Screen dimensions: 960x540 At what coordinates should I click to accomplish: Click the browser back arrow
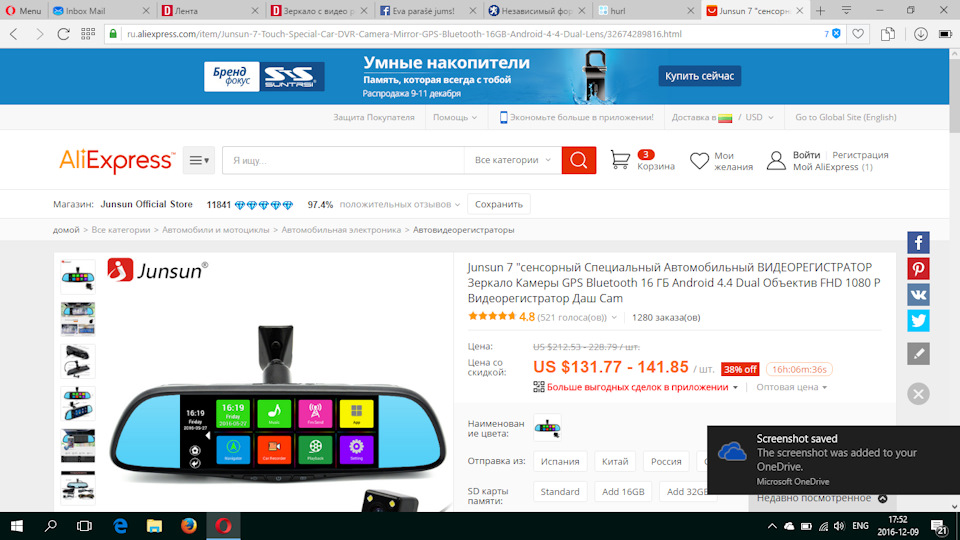[x=14, y=34]
